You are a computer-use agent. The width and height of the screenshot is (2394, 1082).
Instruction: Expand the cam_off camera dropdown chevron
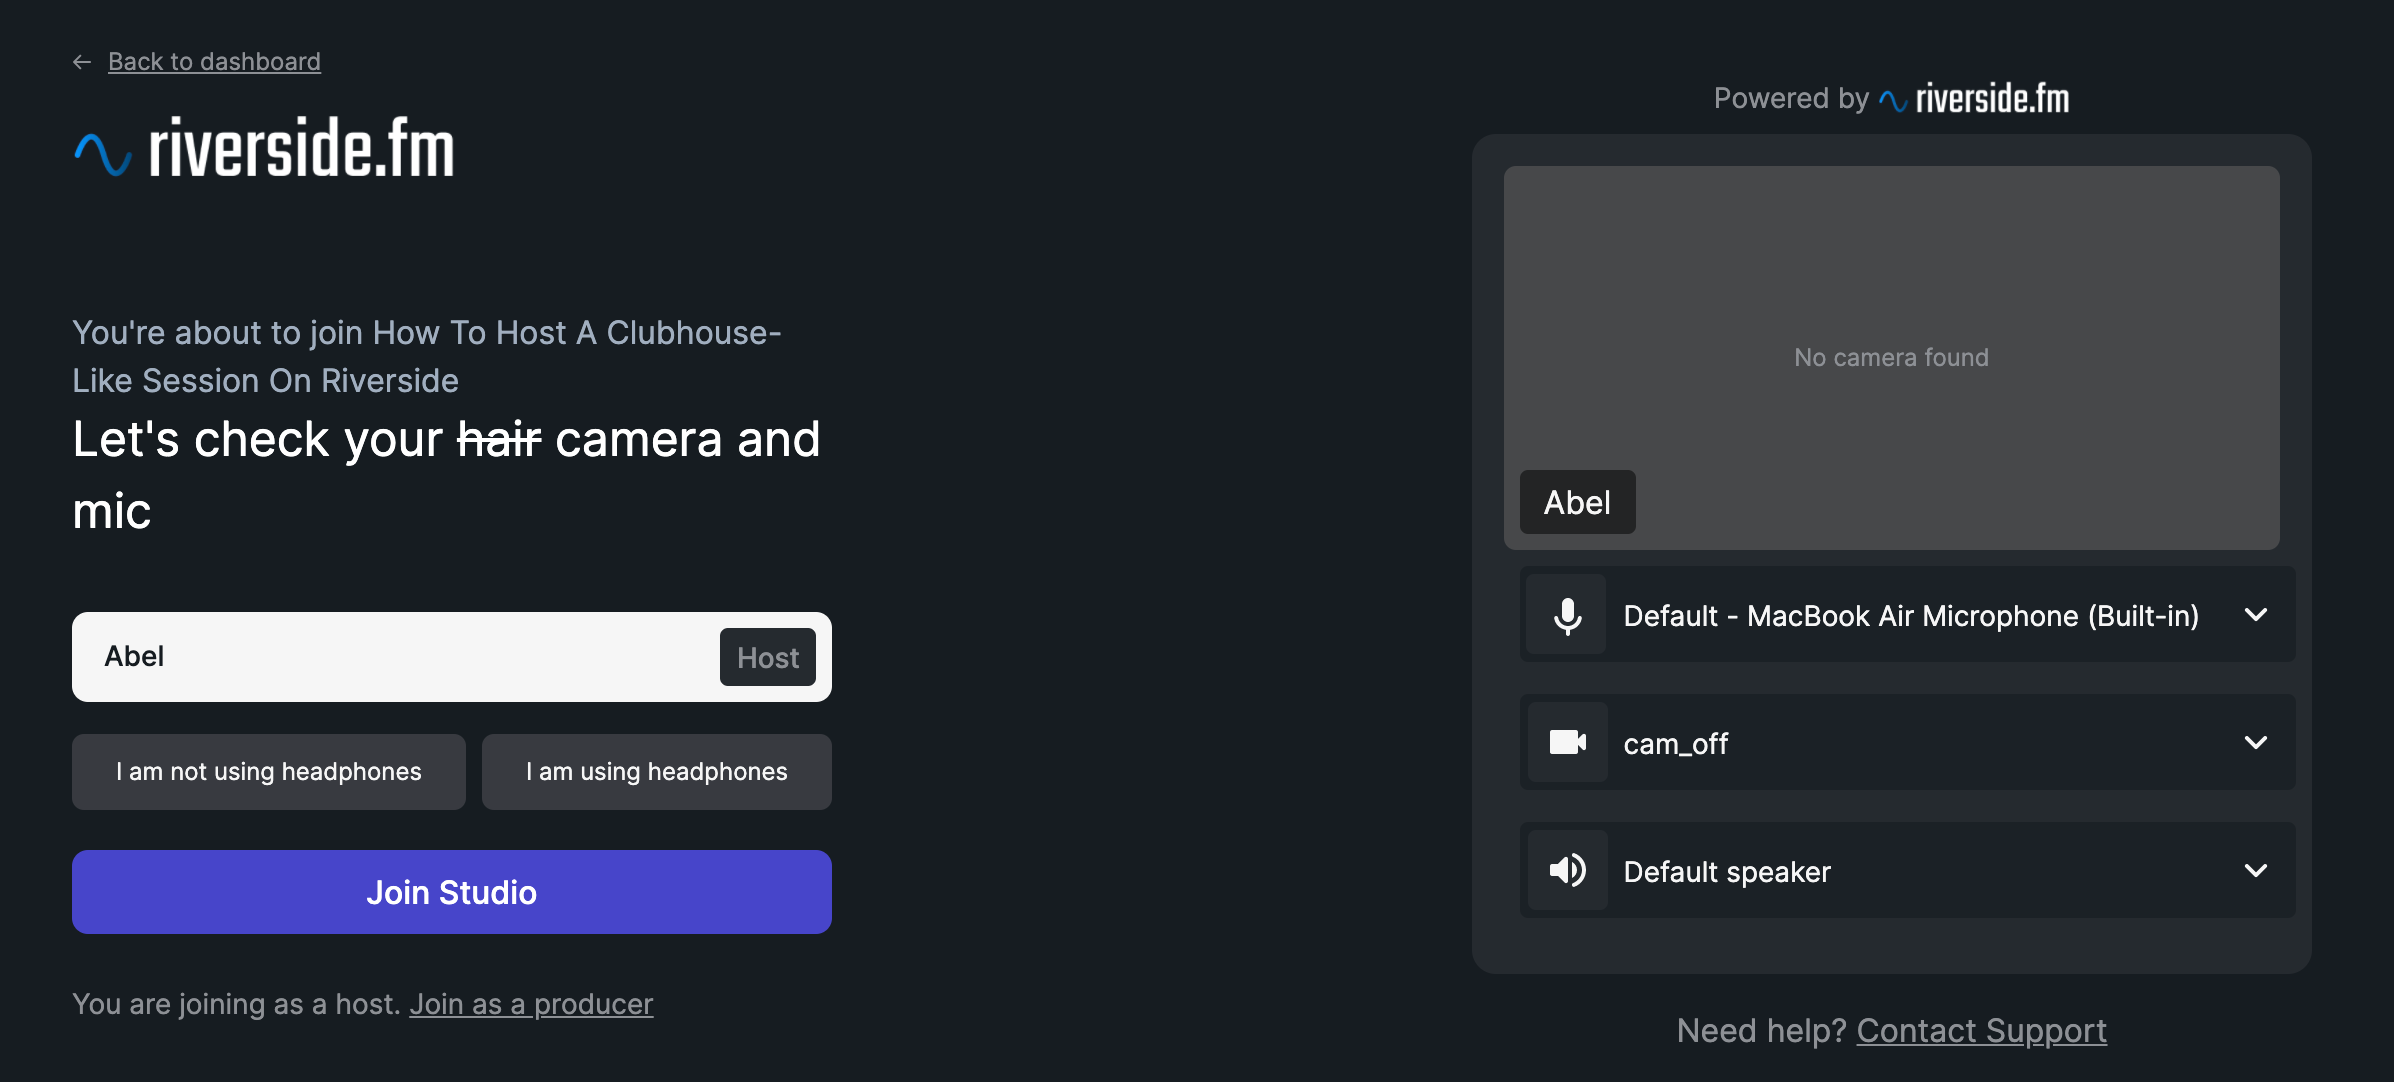pos(2255,743)
